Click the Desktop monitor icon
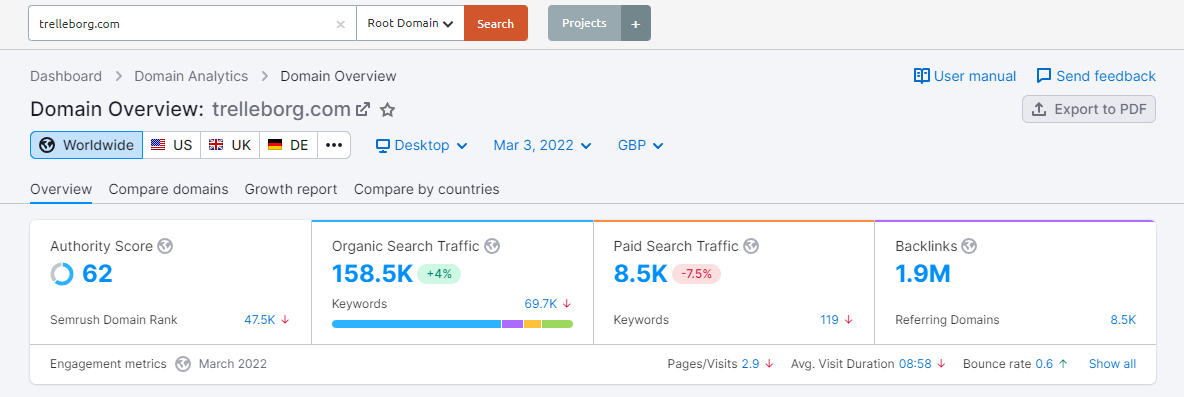 click(x=383, y=146)
